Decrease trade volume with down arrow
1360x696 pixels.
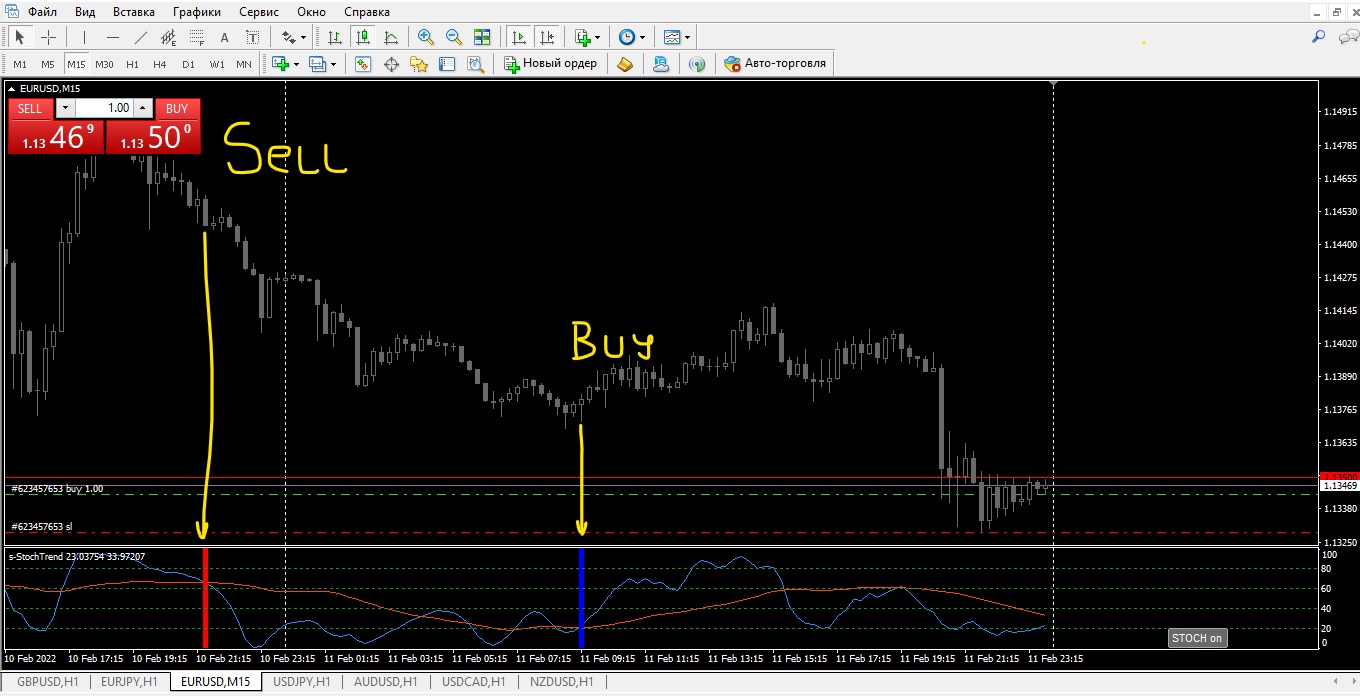coord(65,108)
